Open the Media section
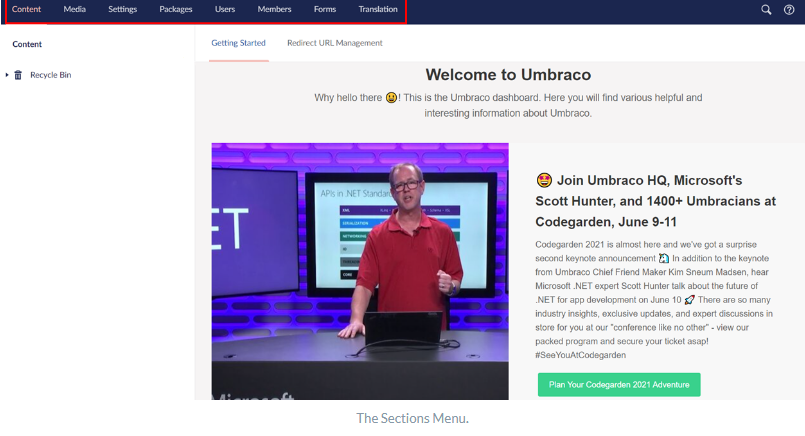The width and height of the screenshot is (805, 436). (74, 9)
